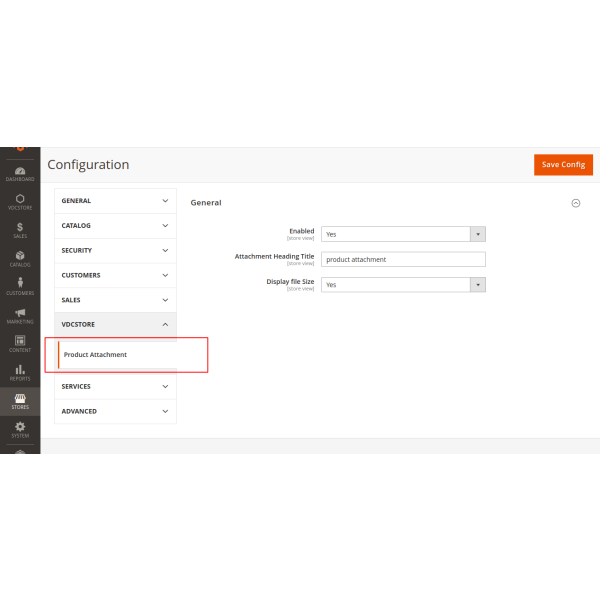Collapse the VDCSTORE configuration tab
Screen dimensions: 600x600
(x=115, y=324)
